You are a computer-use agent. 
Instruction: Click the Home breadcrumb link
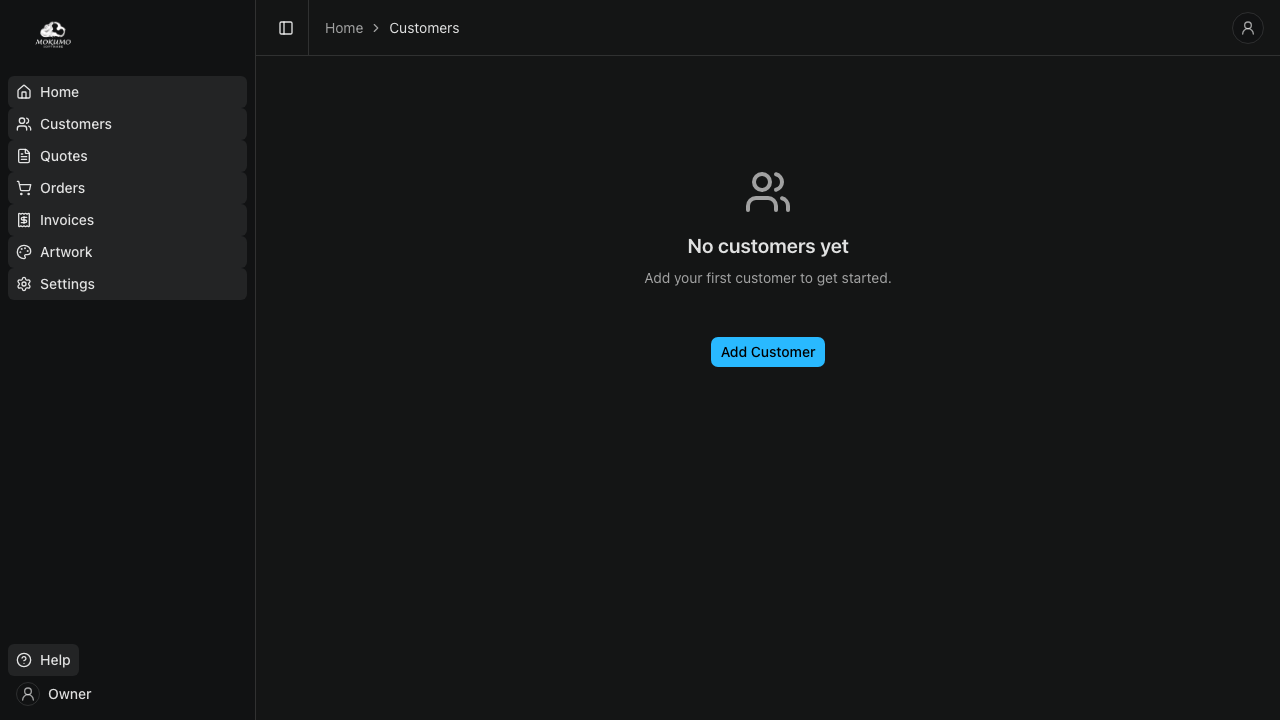tap(344, 28)
